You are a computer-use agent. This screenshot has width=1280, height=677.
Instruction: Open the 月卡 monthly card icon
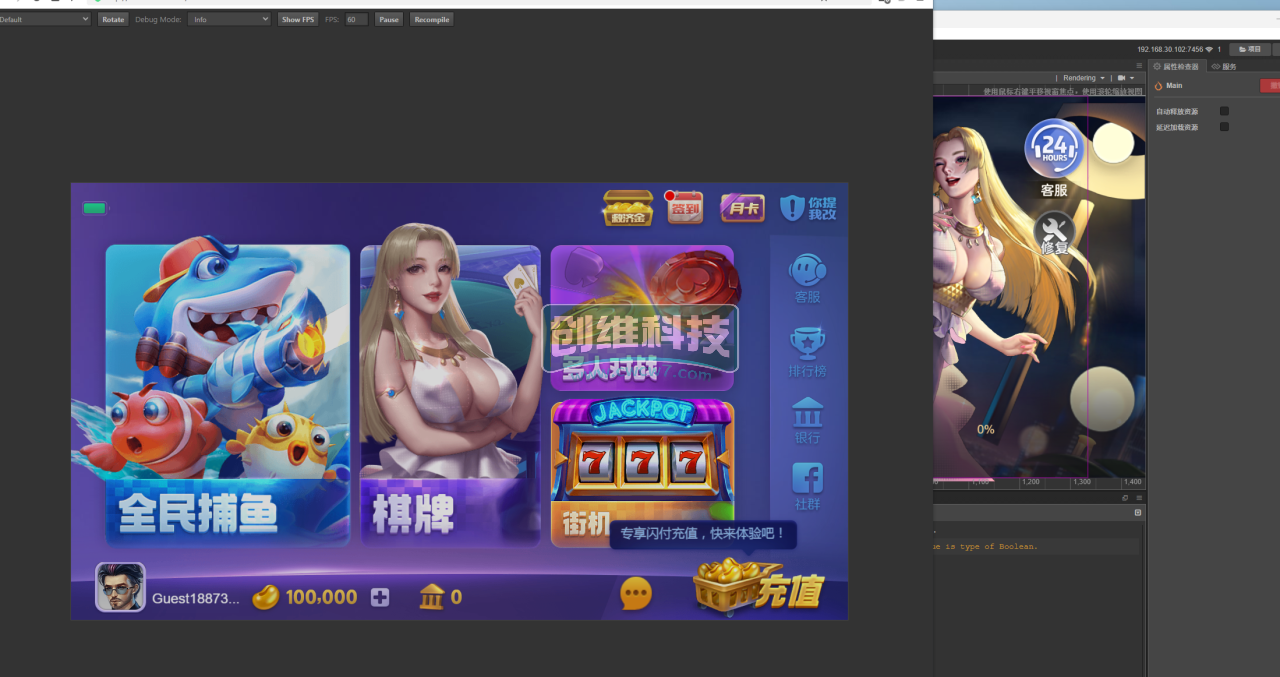[x=742, y=208]
